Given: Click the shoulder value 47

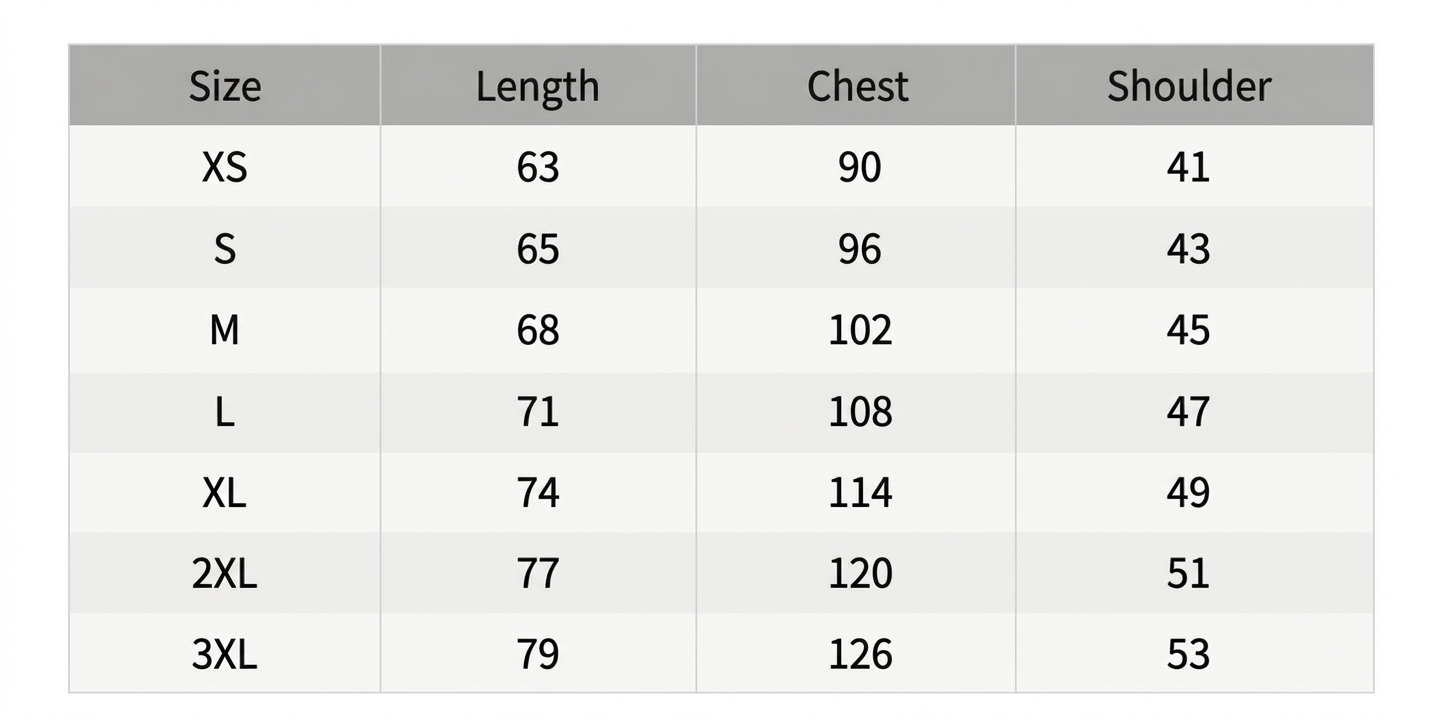Looking at the screenshot, I should tap(1189, 411).
